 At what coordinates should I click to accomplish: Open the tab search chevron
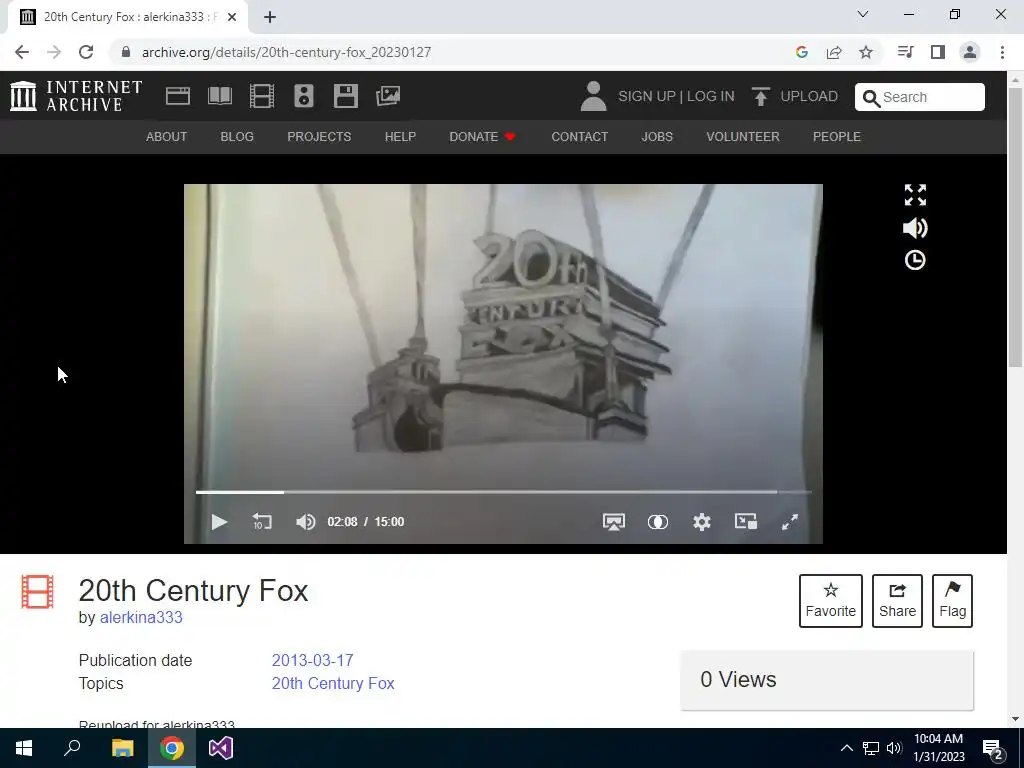click(x=863, y=14)
